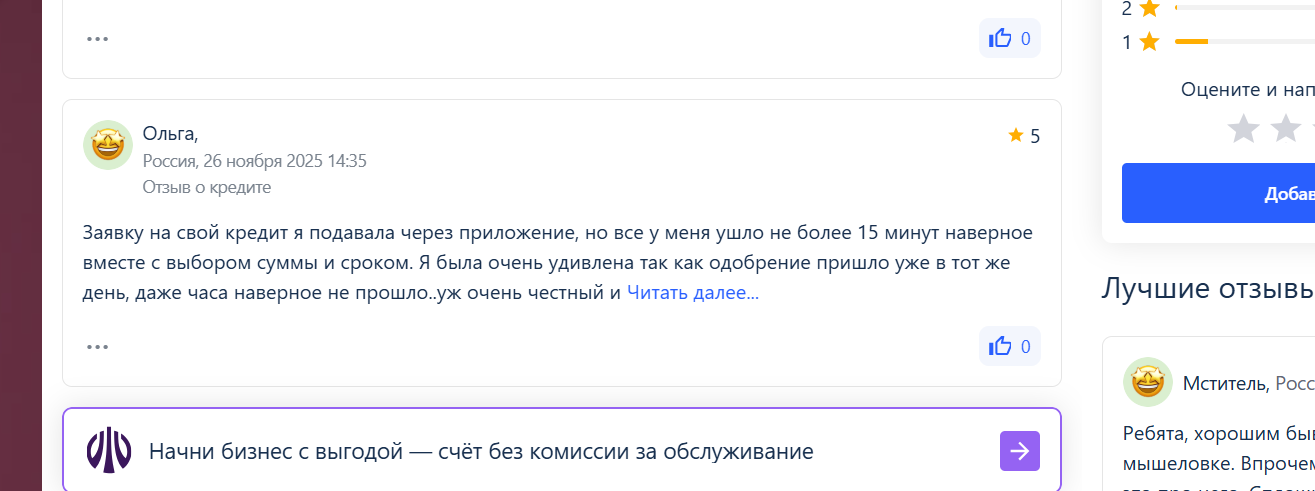
Task: Open the three-dot menu under Ольга's review
Action: coord(97,347)
